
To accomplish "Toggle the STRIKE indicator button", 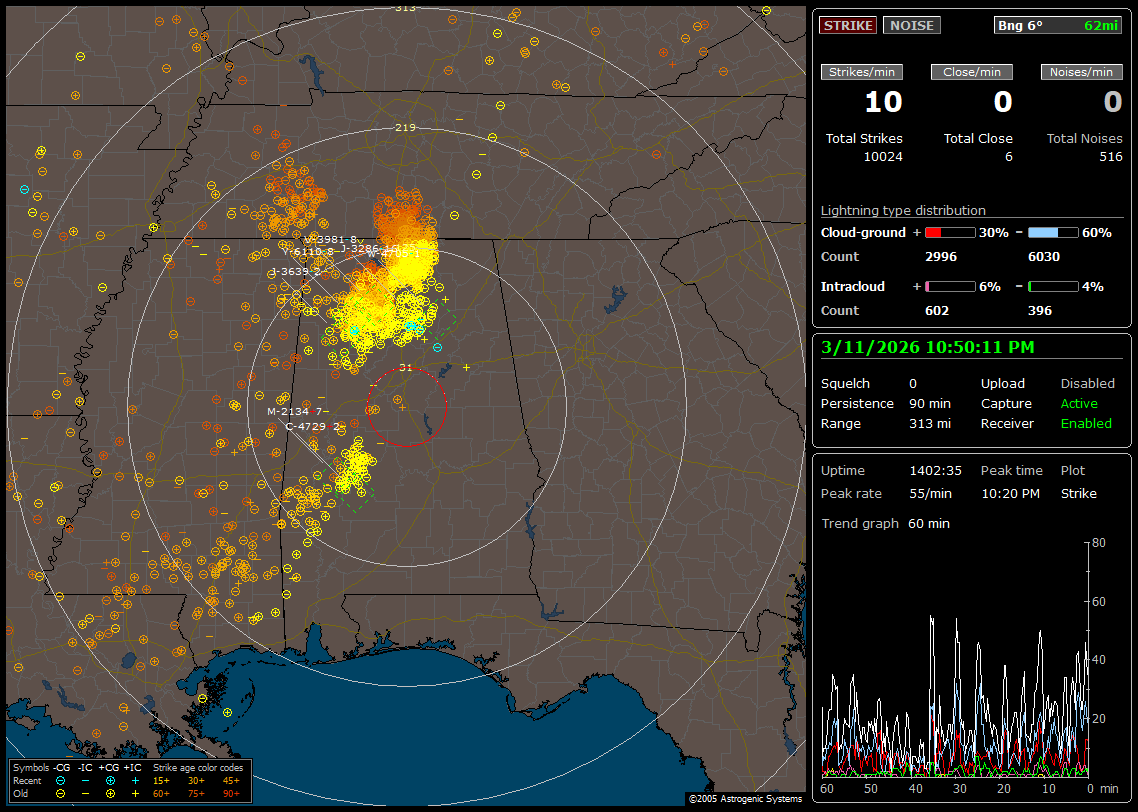I will [848, 25].
